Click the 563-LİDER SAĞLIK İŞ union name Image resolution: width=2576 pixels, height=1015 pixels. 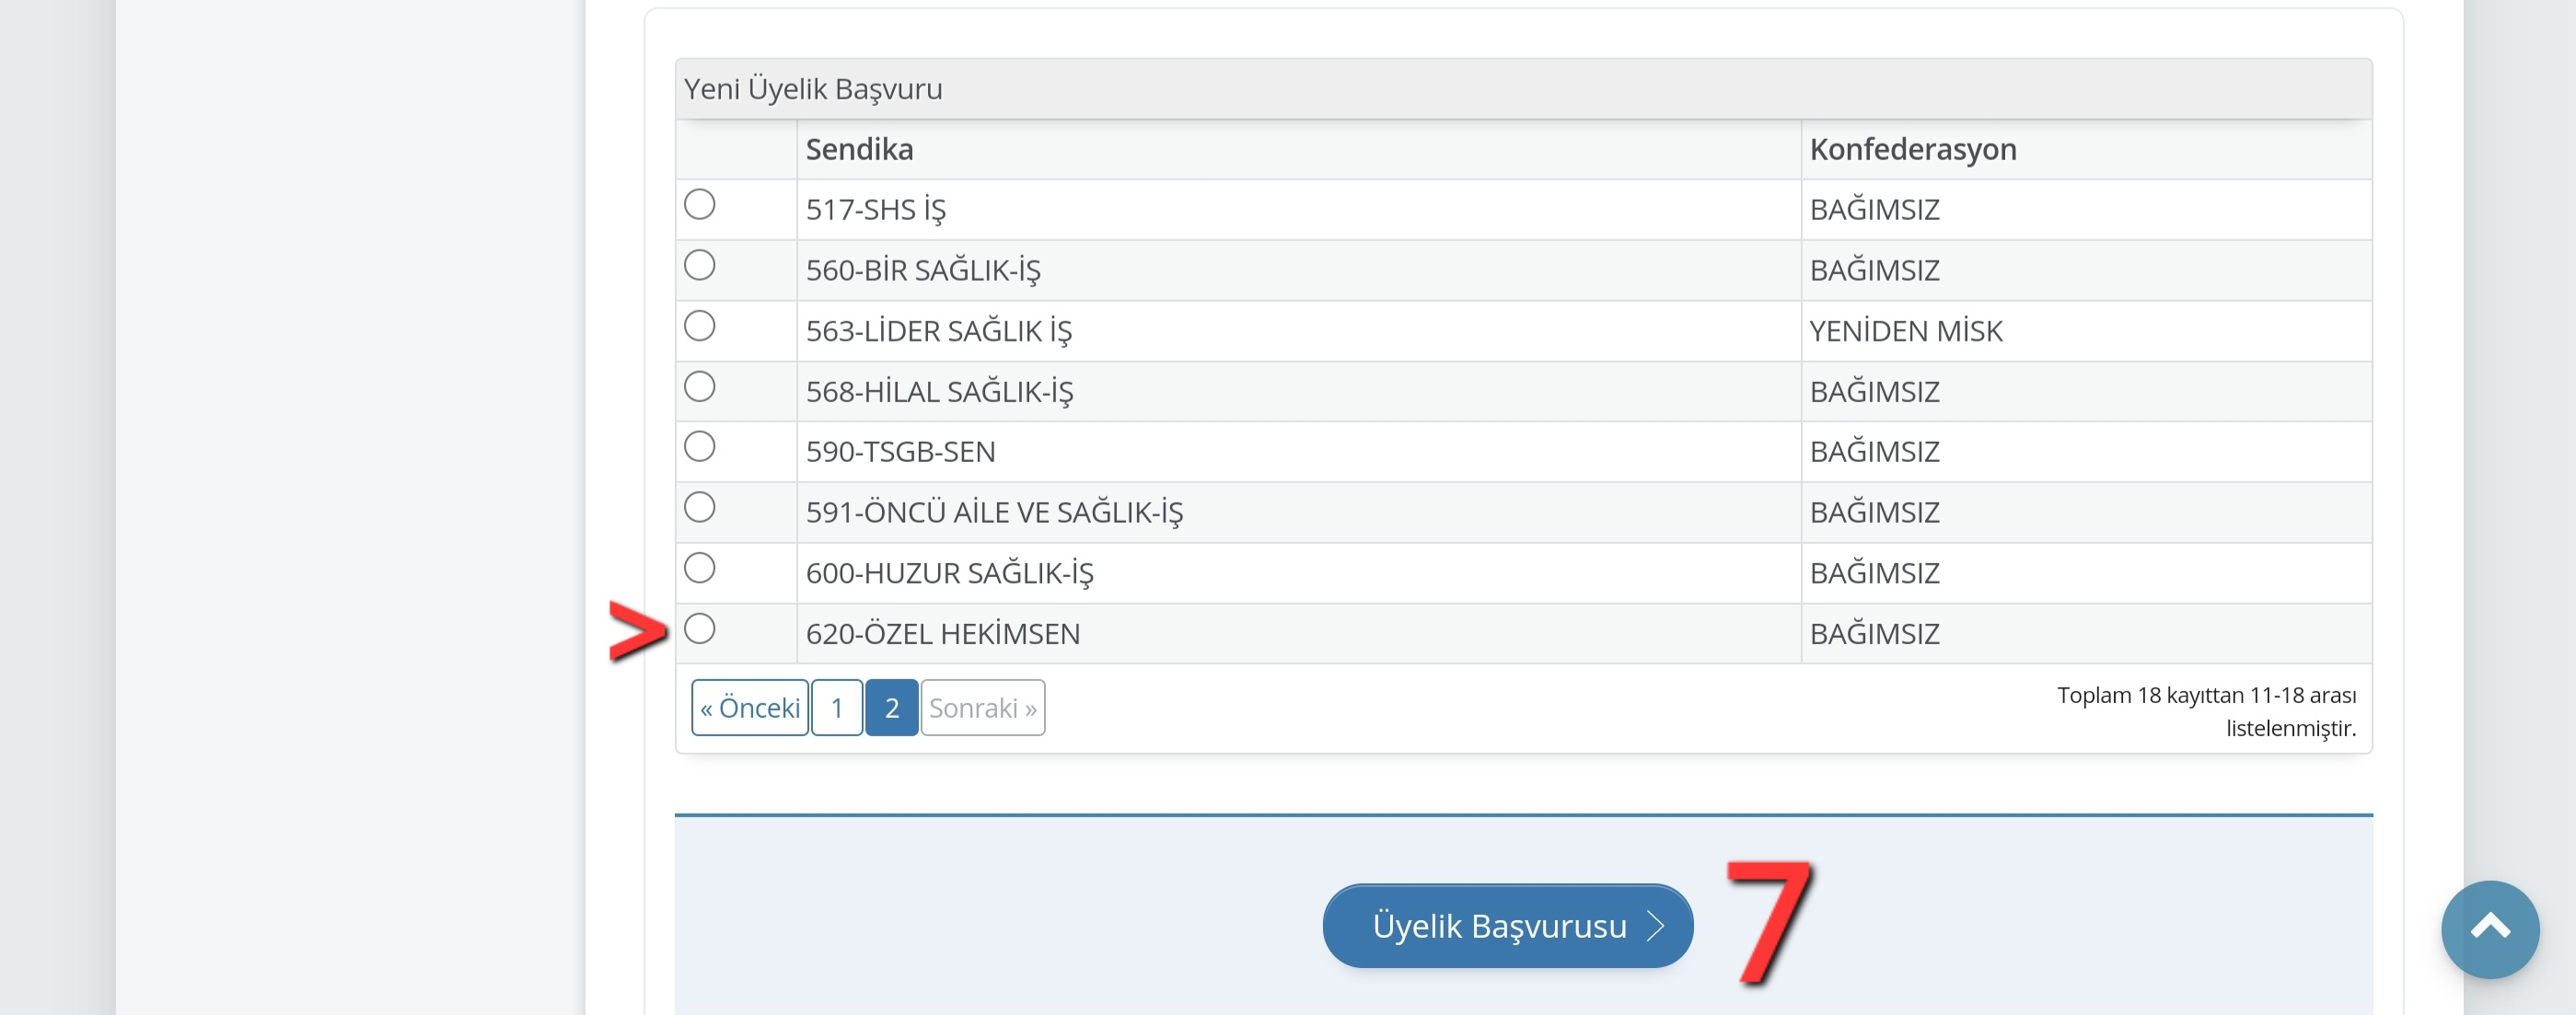(939, 331)
